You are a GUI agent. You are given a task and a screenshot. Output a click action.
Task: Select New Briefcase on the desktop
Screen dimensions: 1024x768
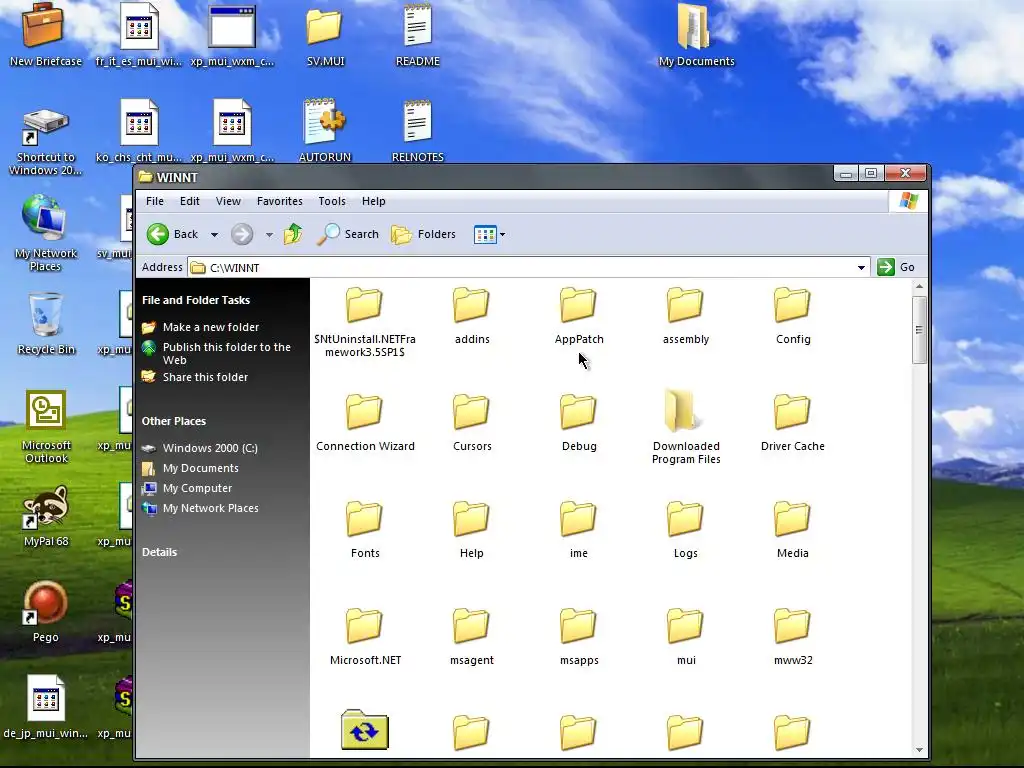(x=45, y=36)
